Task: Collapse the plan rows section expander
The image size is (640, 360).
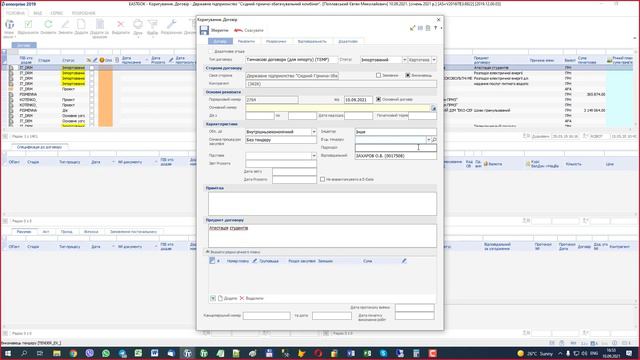Action: click(207, 252)
